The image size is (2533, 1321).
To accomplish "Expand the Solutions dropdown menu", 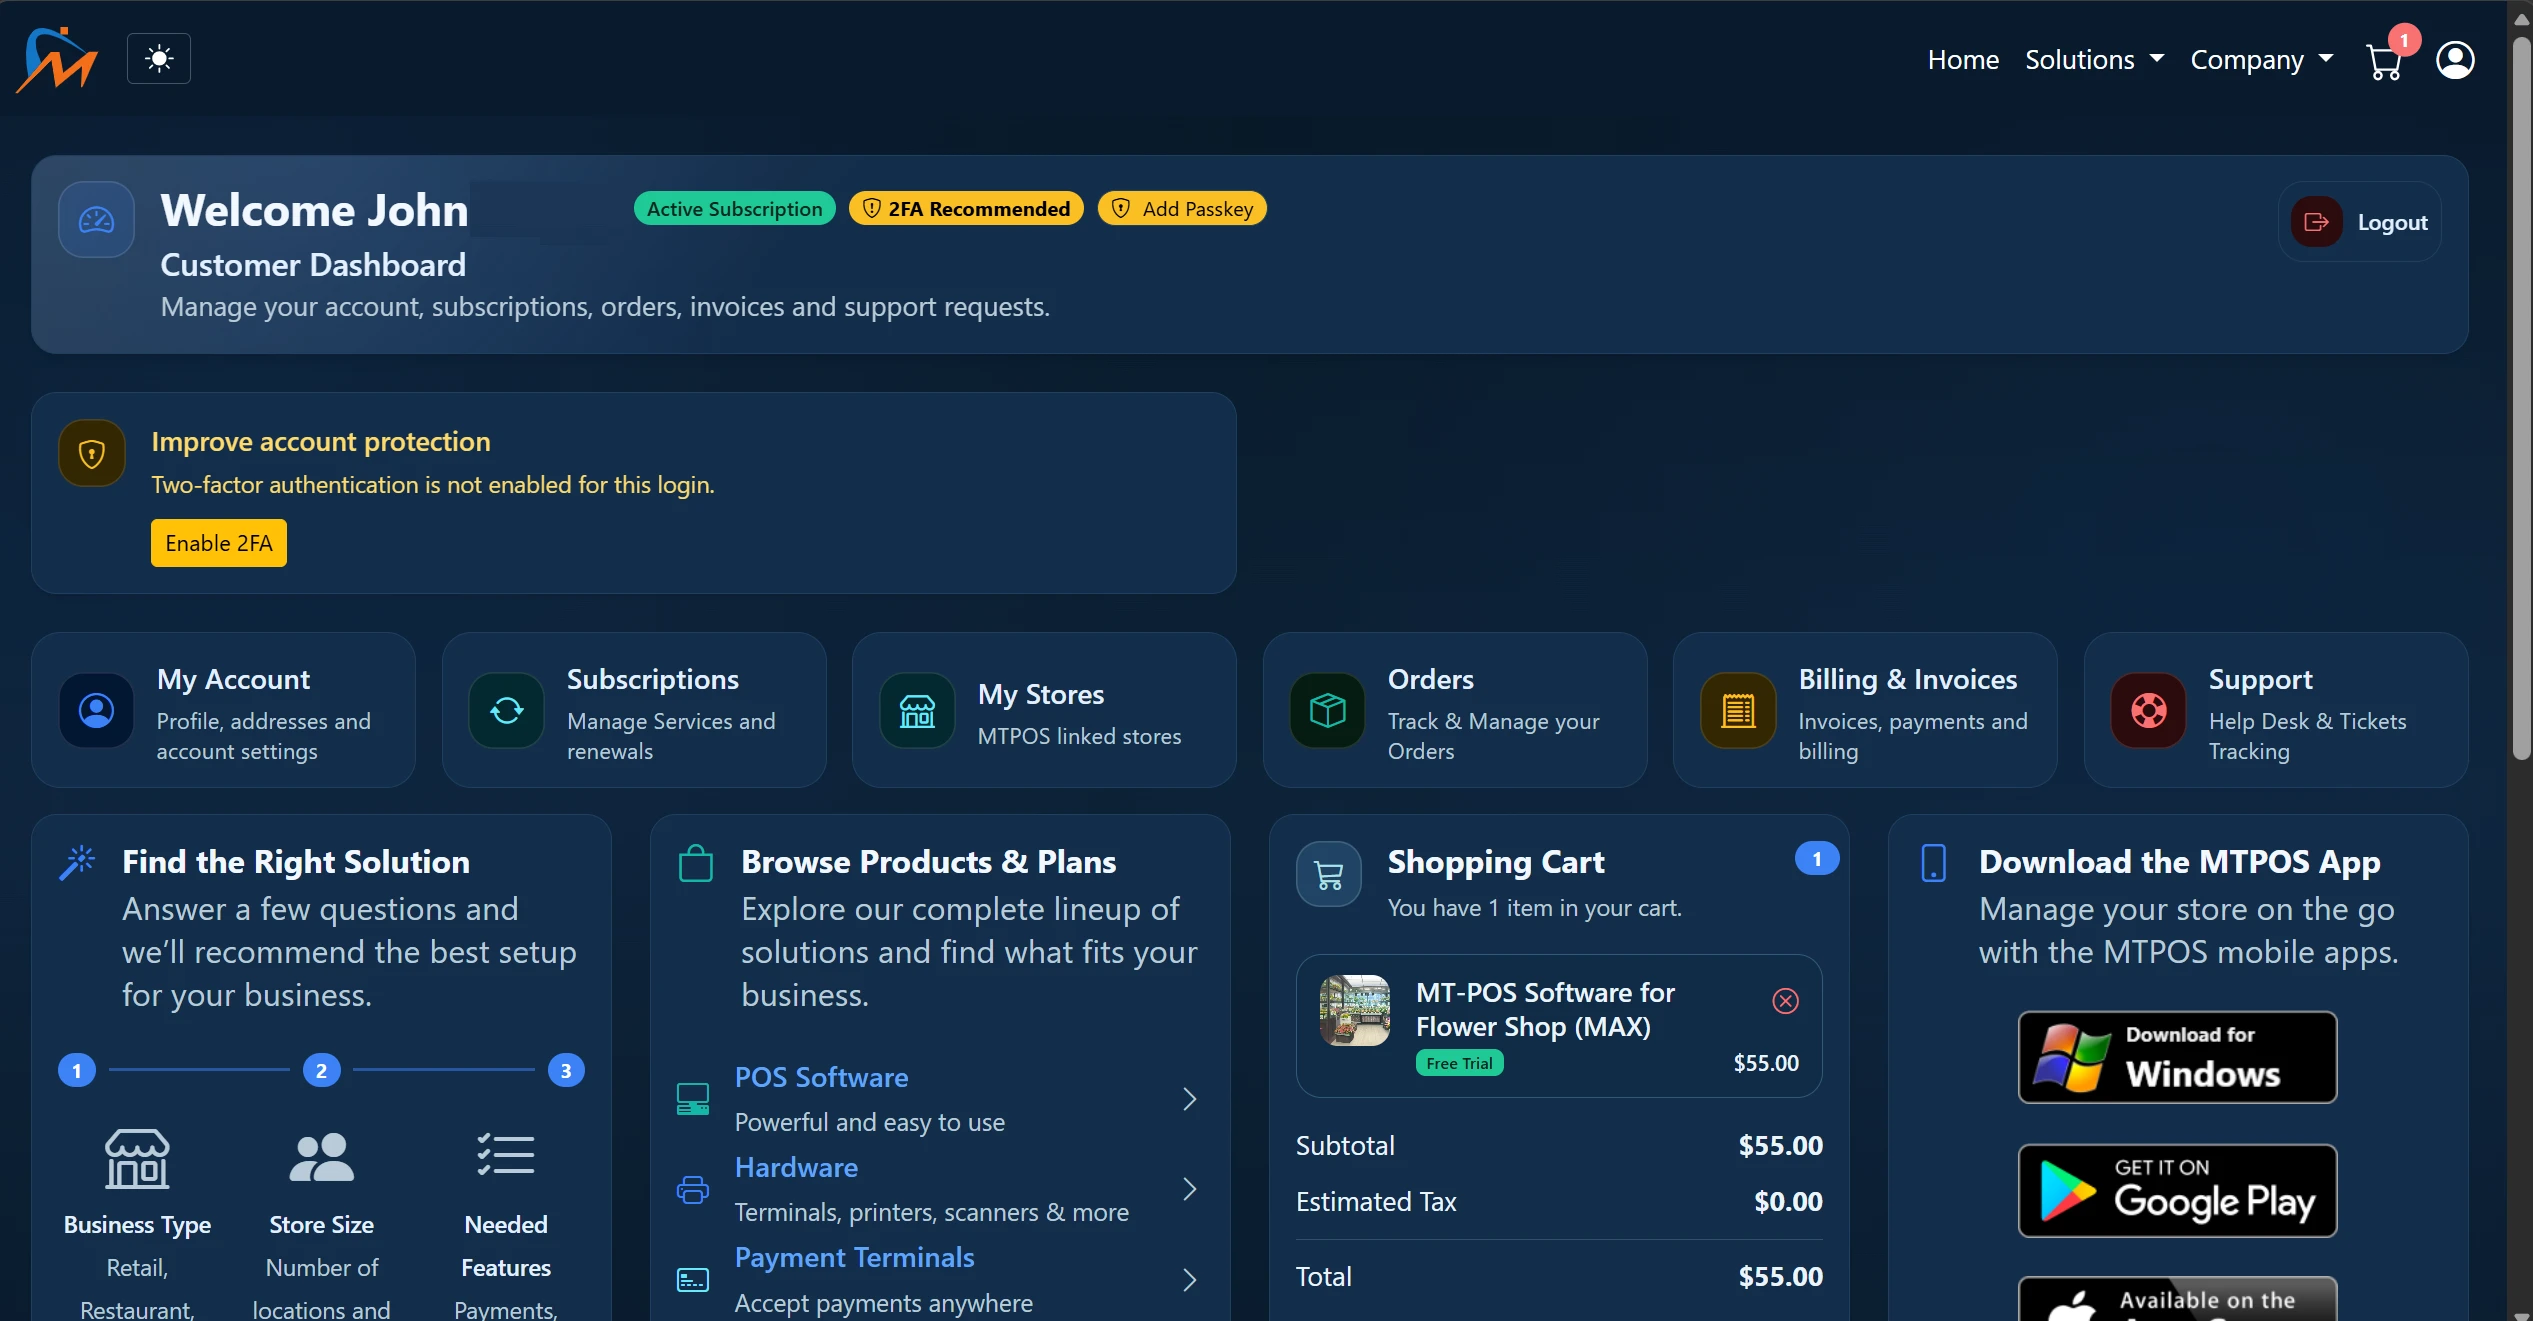I will [x=2095, y=60].
